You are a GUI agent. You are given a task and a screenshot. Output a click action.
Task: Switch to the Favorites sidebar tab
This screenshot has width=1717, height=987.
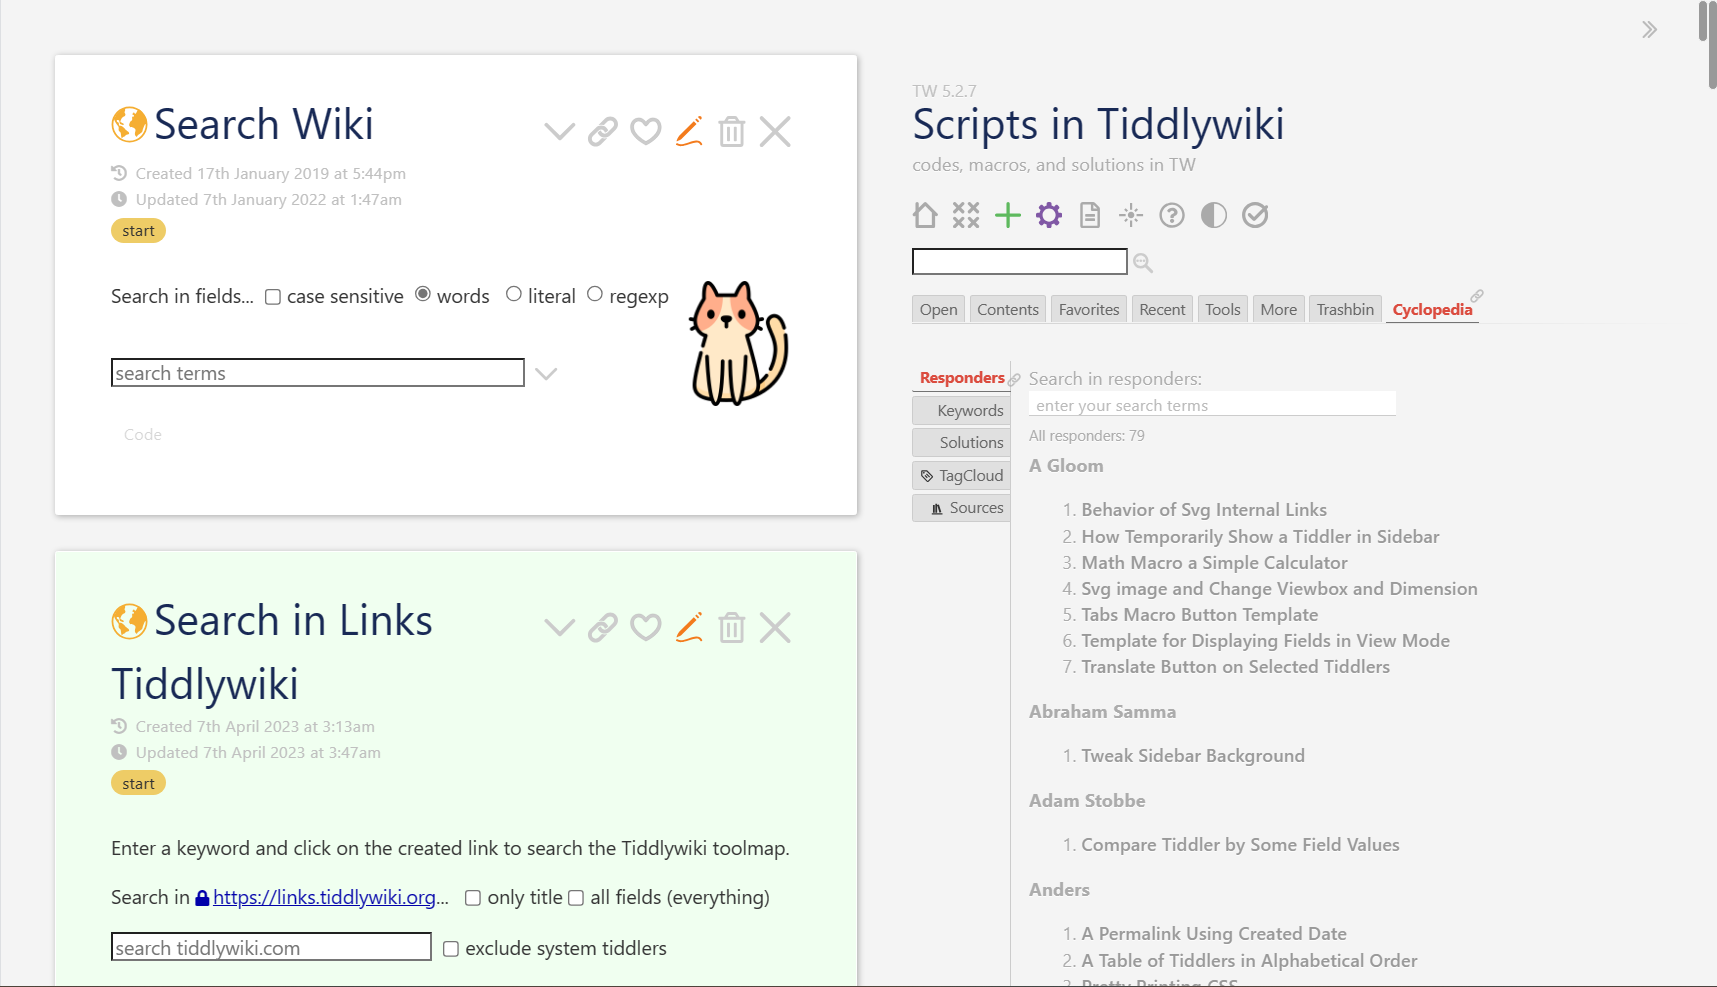pyautogui.click(x=1089, y=309)
